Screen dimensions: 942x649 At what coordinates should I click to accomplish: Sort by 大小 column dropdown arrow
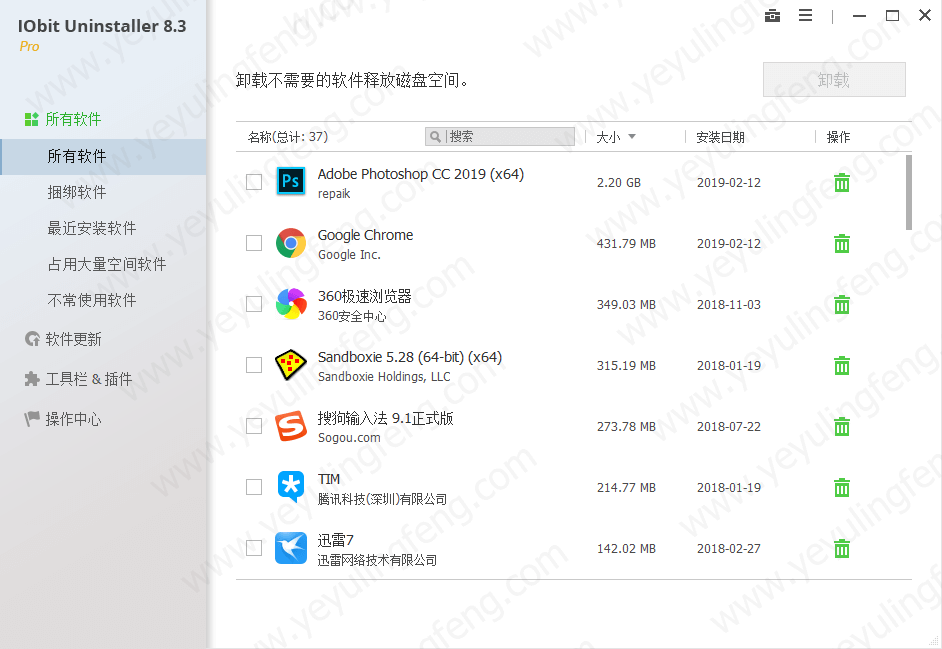click(x=632, y=137)
